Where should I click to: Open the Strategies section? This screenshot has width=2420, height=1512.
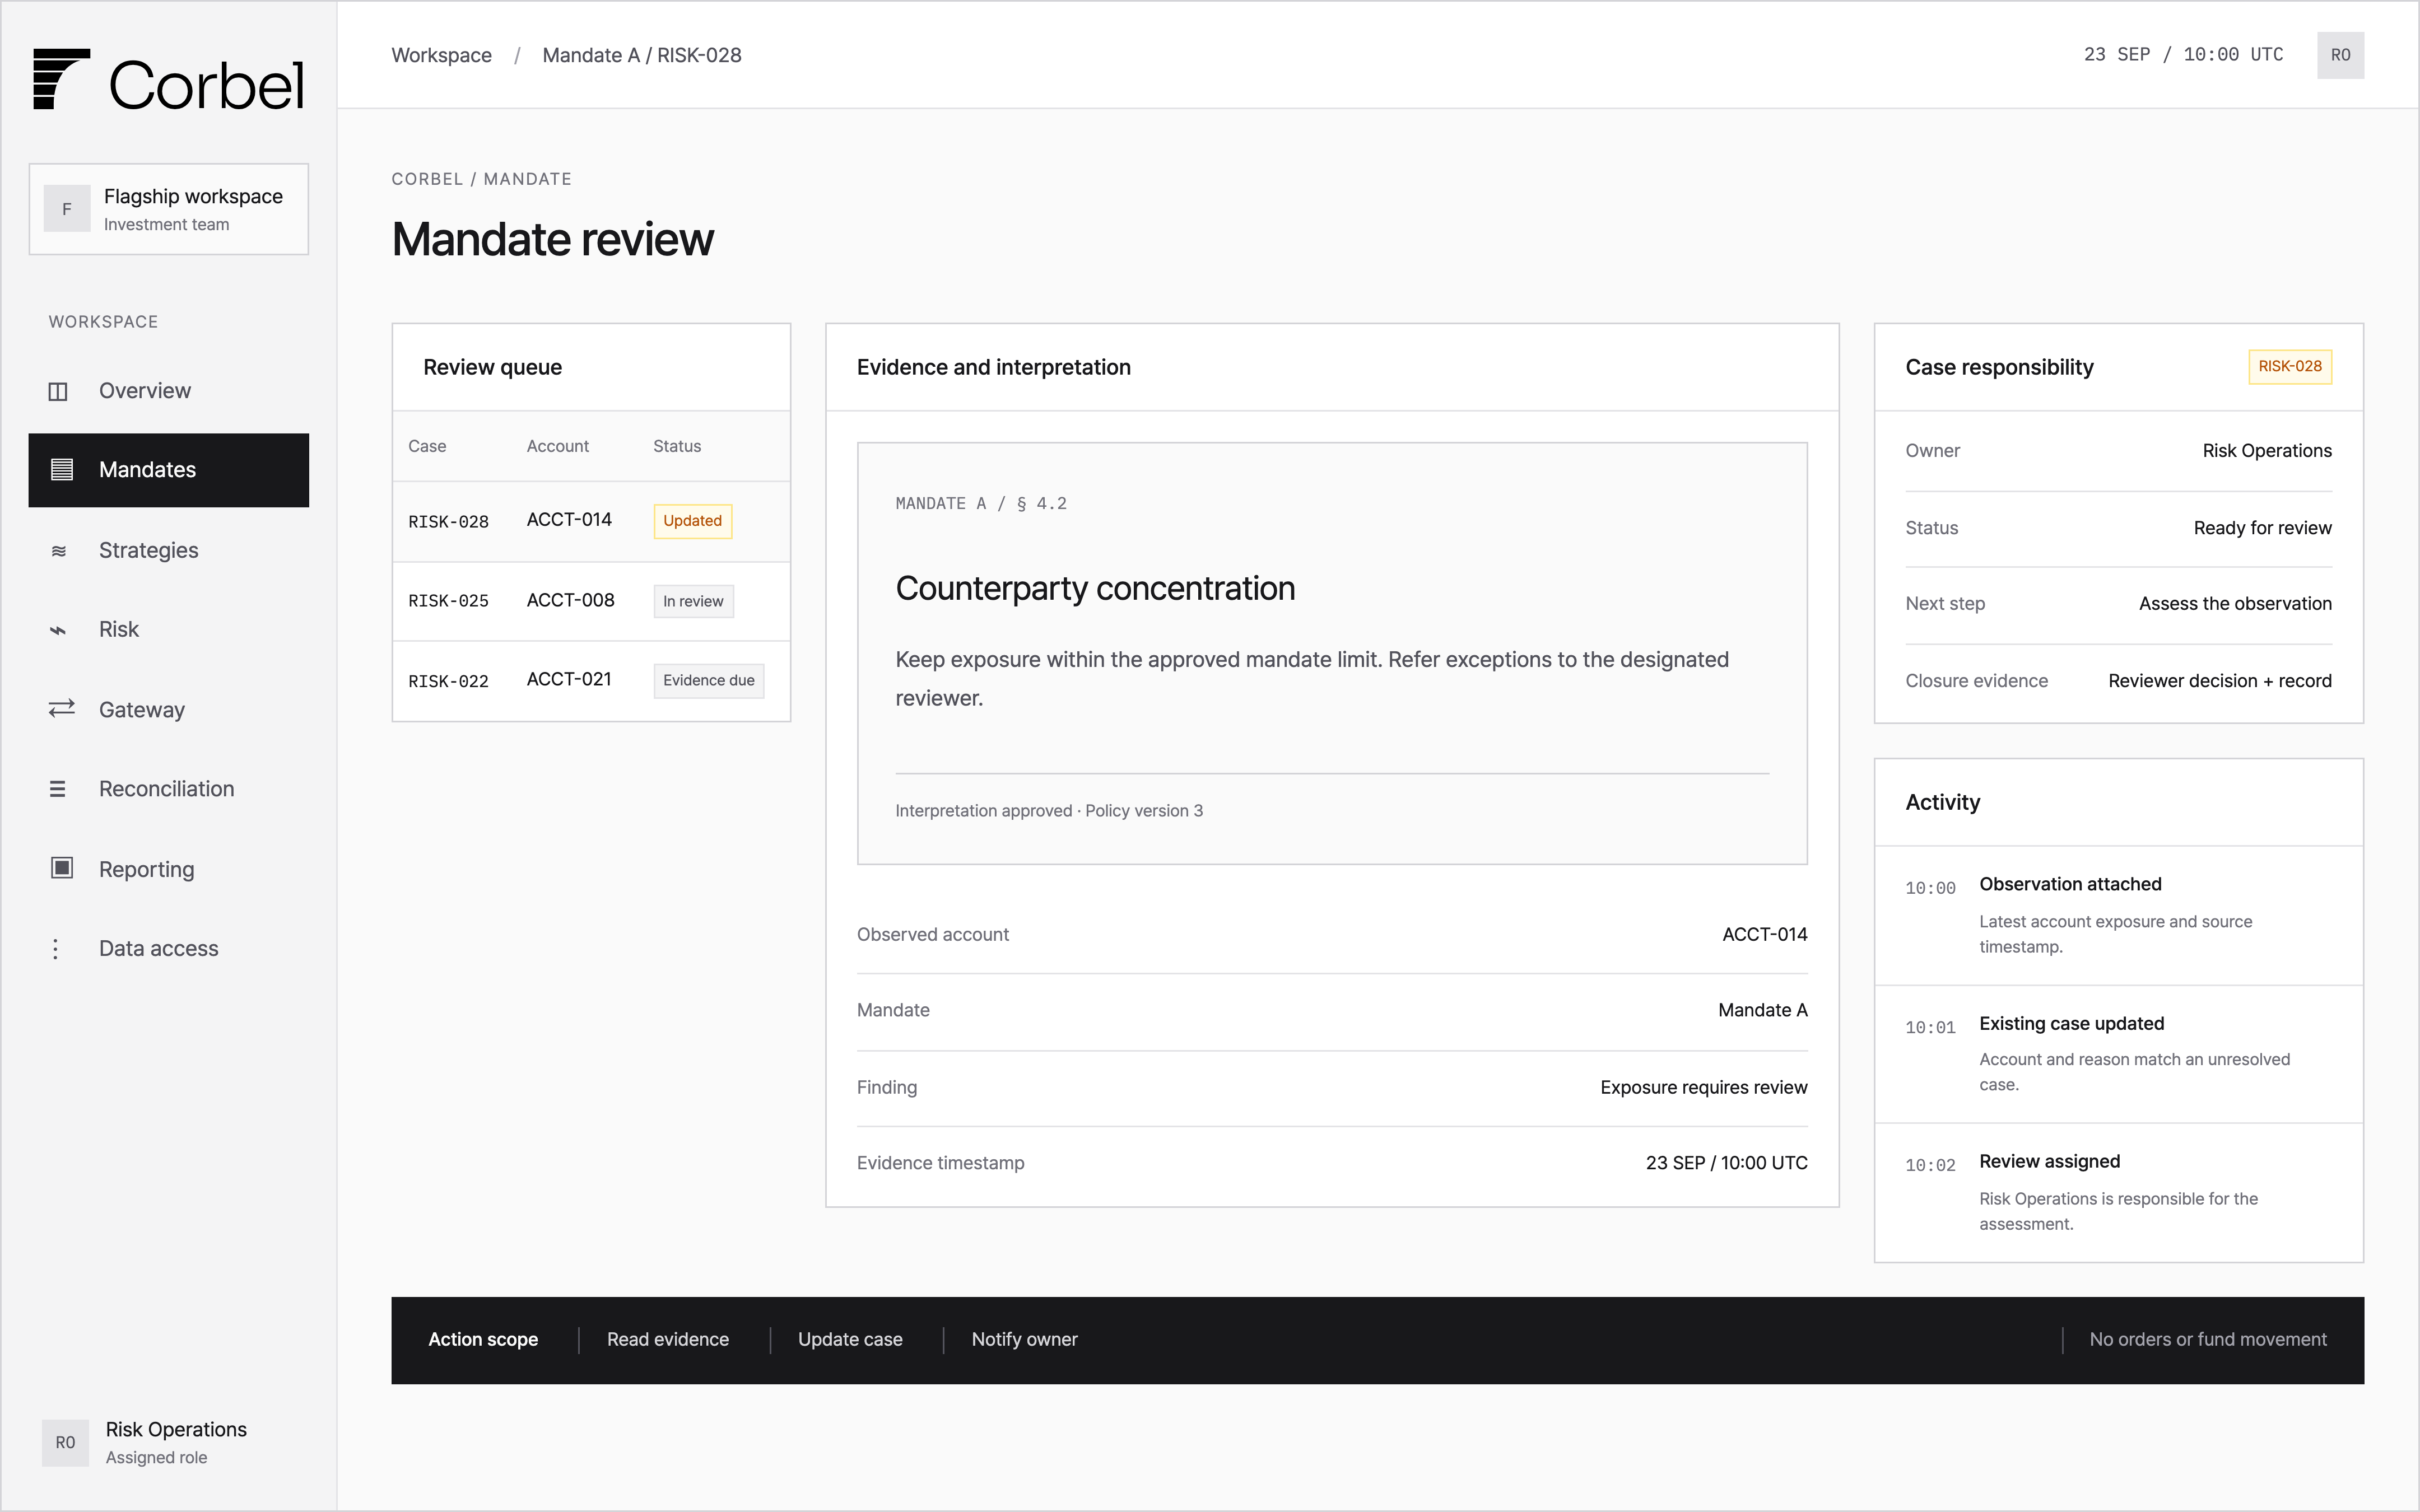(169, 551)
